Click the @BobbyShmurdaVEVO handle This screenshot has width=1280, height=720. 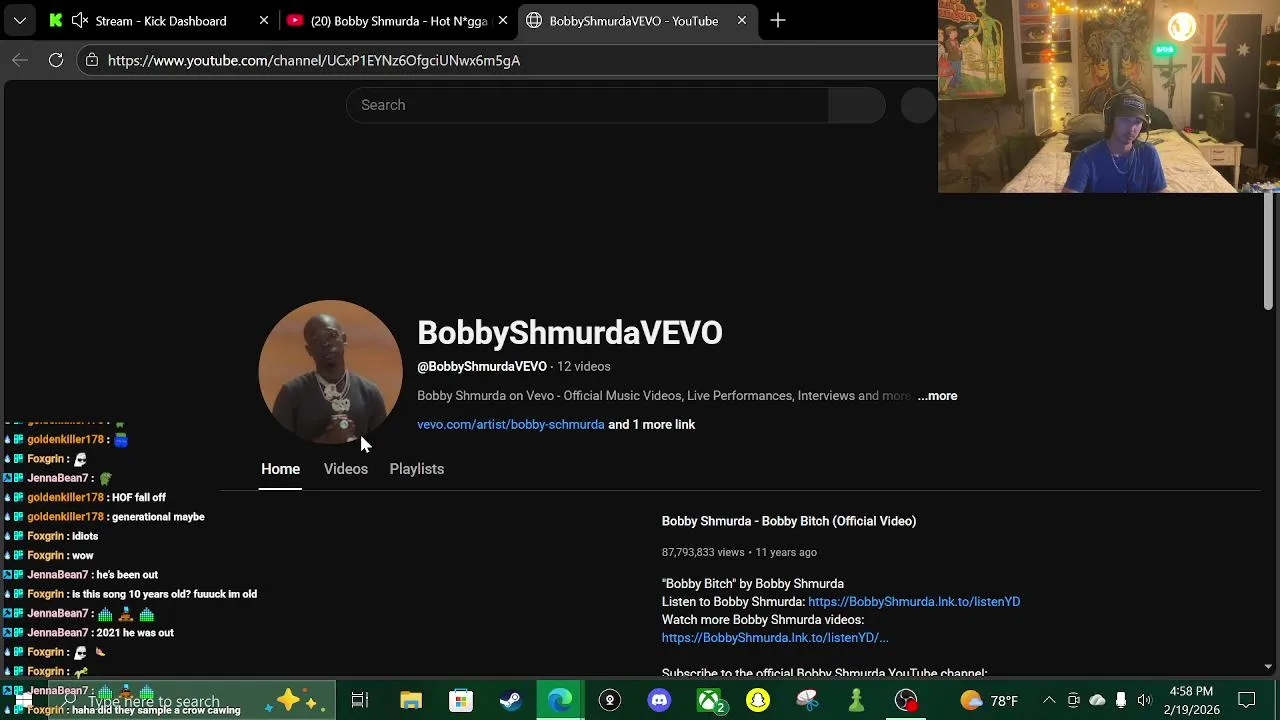tap(482, 367)
